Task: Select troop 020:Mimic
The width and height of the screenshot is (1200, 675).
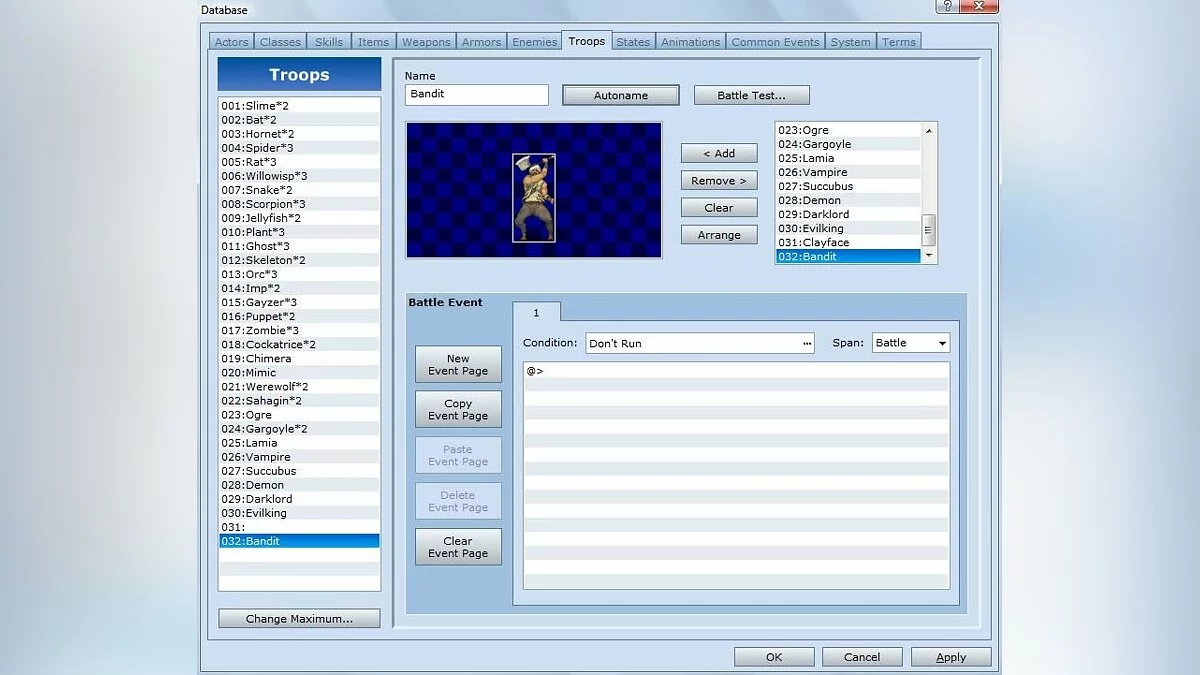Action: click(299, 372)
